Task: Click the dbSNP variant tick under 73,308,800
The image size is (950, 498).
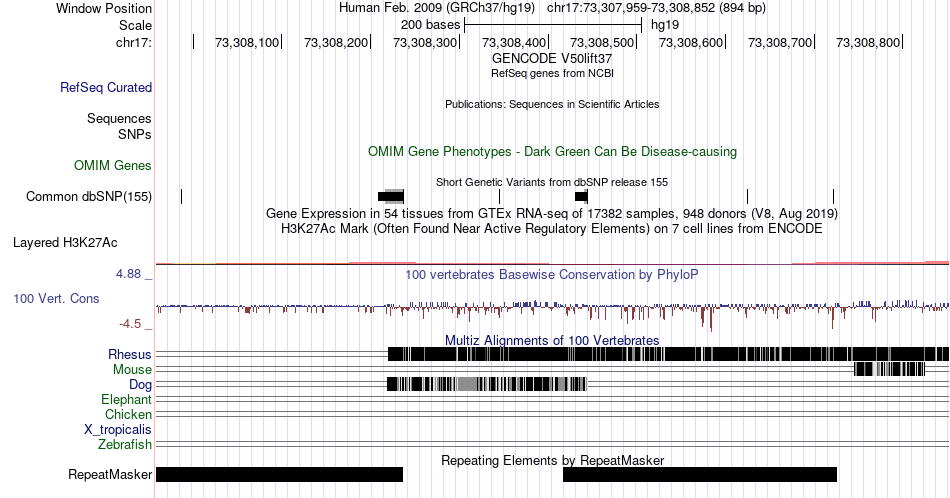Action: pyautogui.click(x=833, y=196)
